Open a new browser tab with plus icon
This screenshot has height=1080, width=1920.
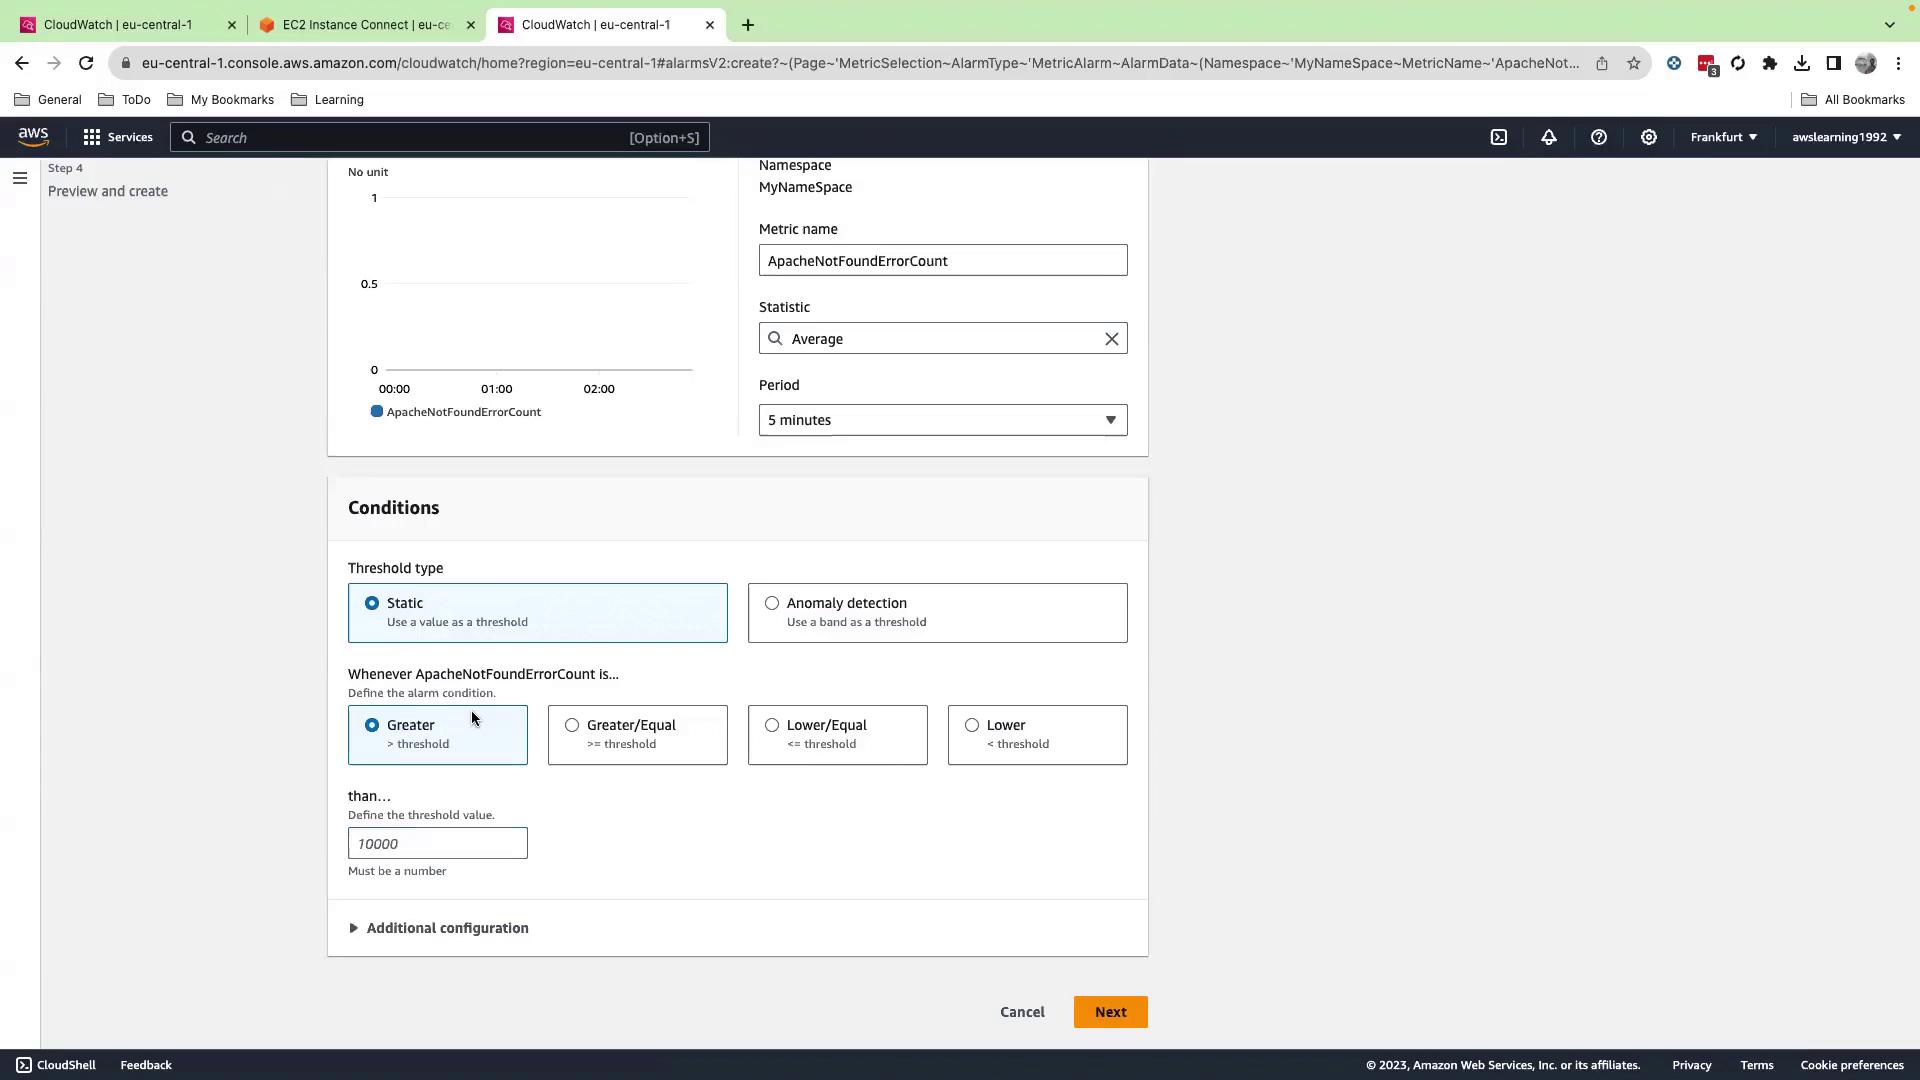(748, 25)
